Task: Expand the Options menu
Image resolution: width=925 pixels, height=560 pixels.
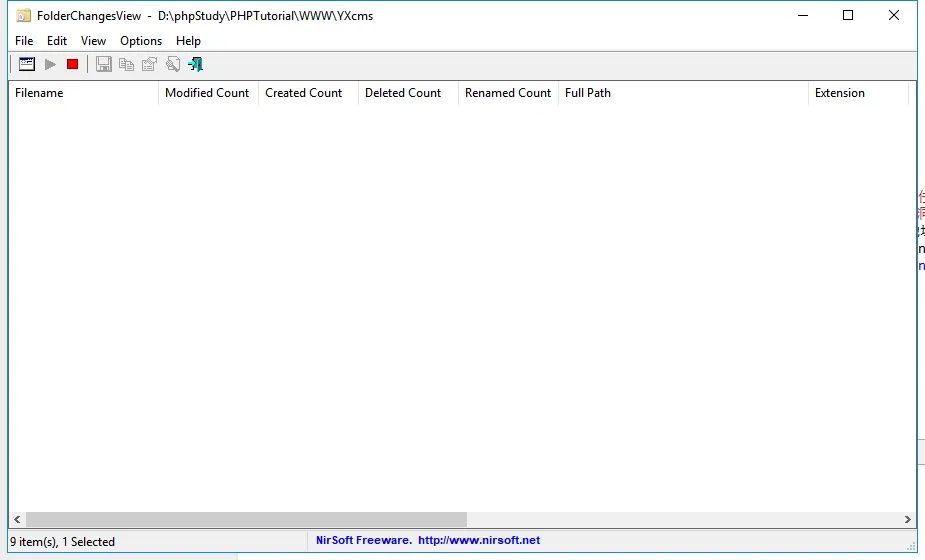Action: 141,41
